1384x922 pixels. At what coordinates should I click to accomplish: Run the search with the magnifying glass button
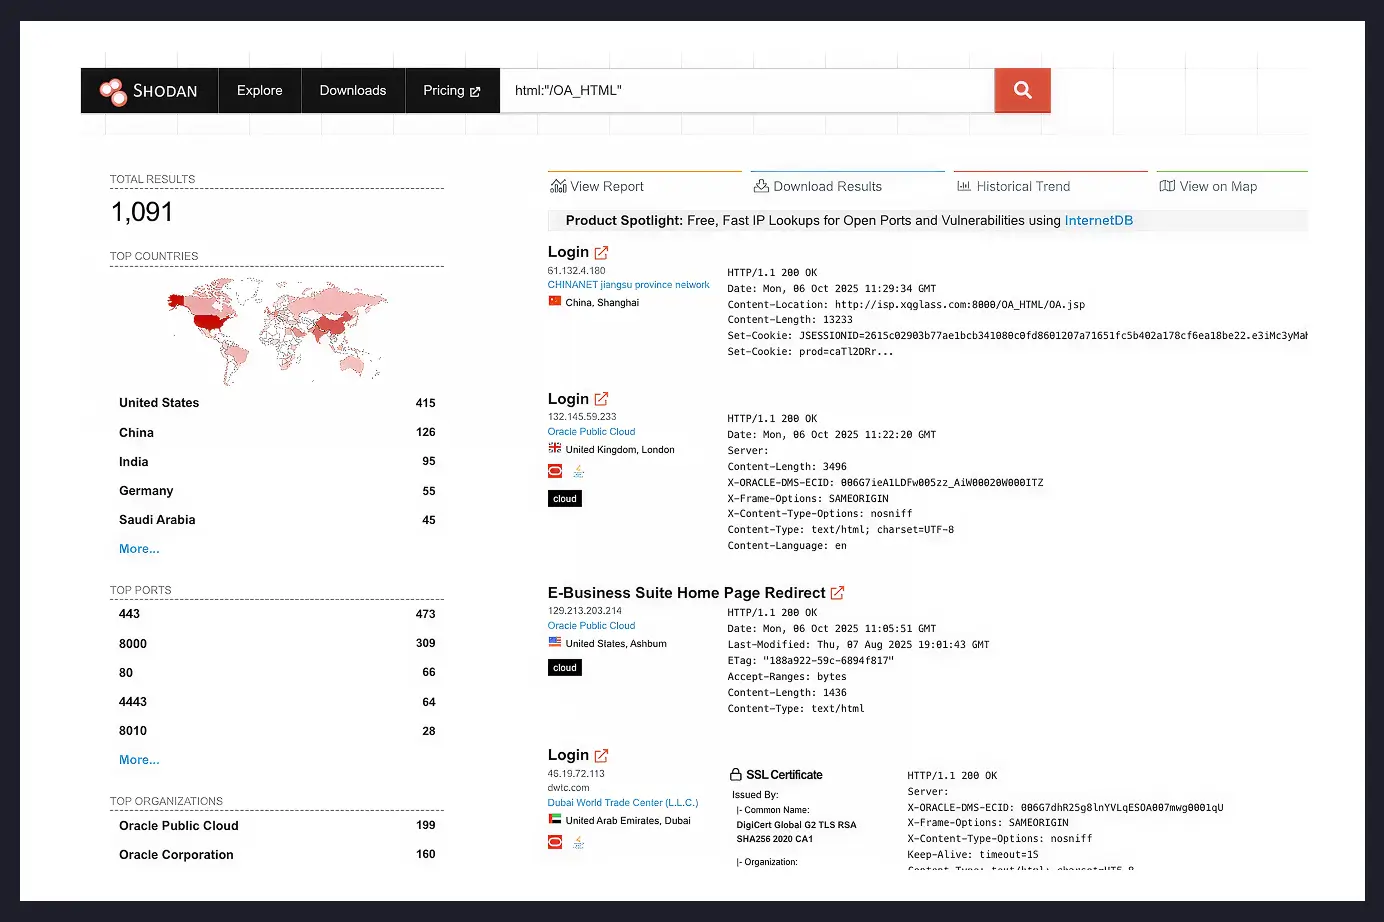[x=1022, y=90]
